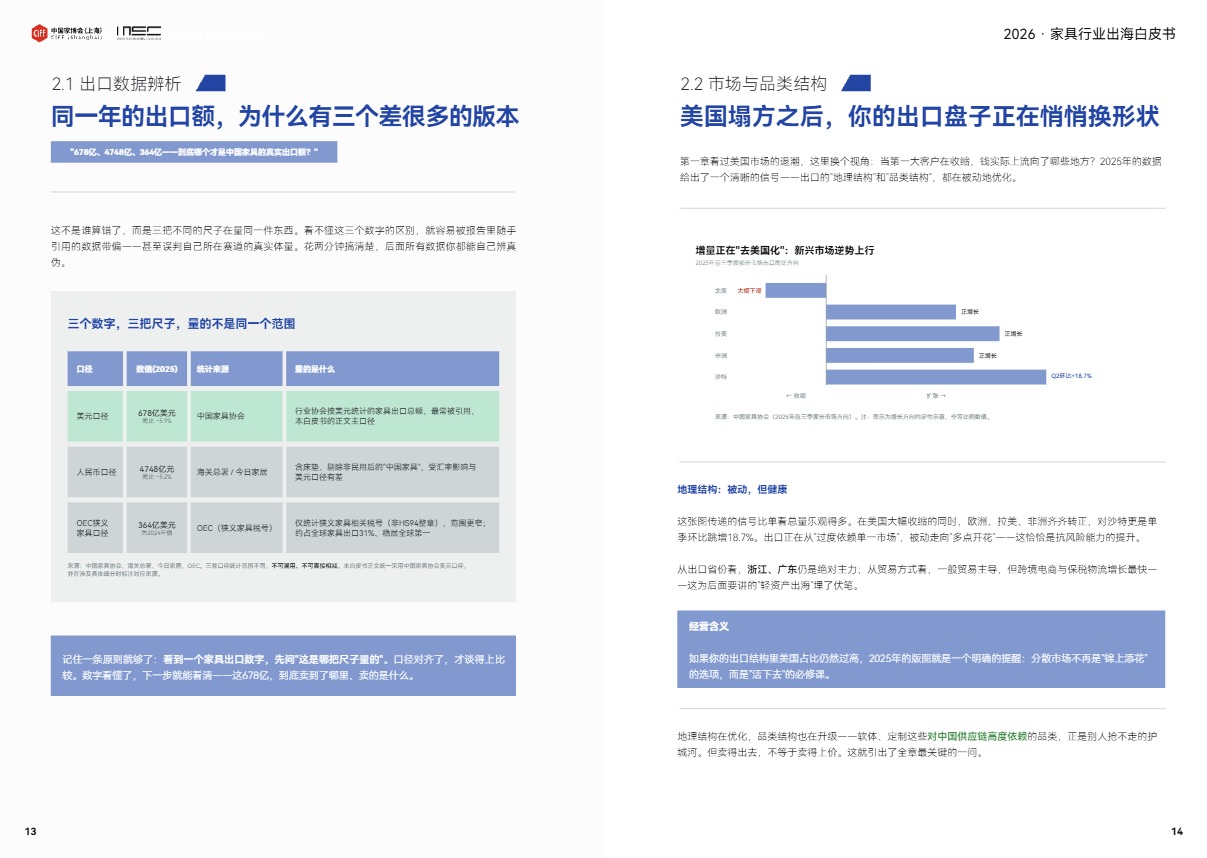This screenshot has width=1207, height=858.
Task: Click table cell '中国家具协会'
Action: point(235,416)
